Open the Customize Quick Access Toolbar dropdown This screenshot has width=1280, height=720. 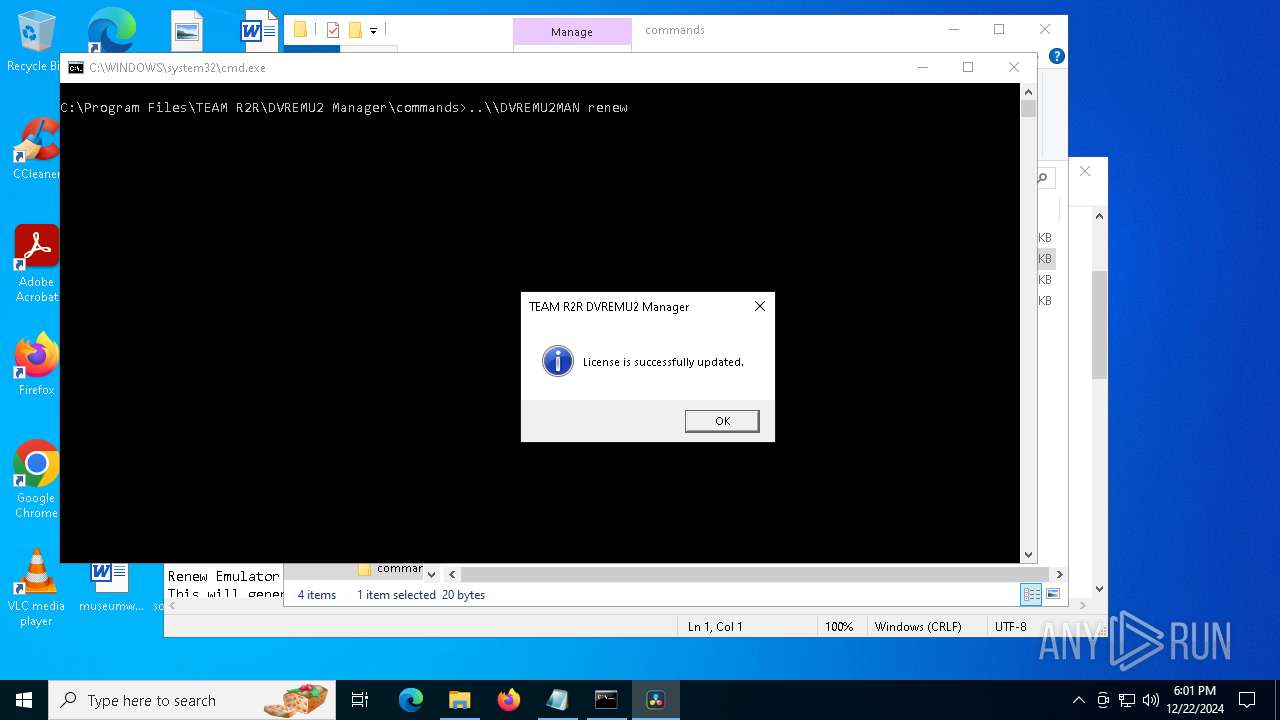point(373,31)
